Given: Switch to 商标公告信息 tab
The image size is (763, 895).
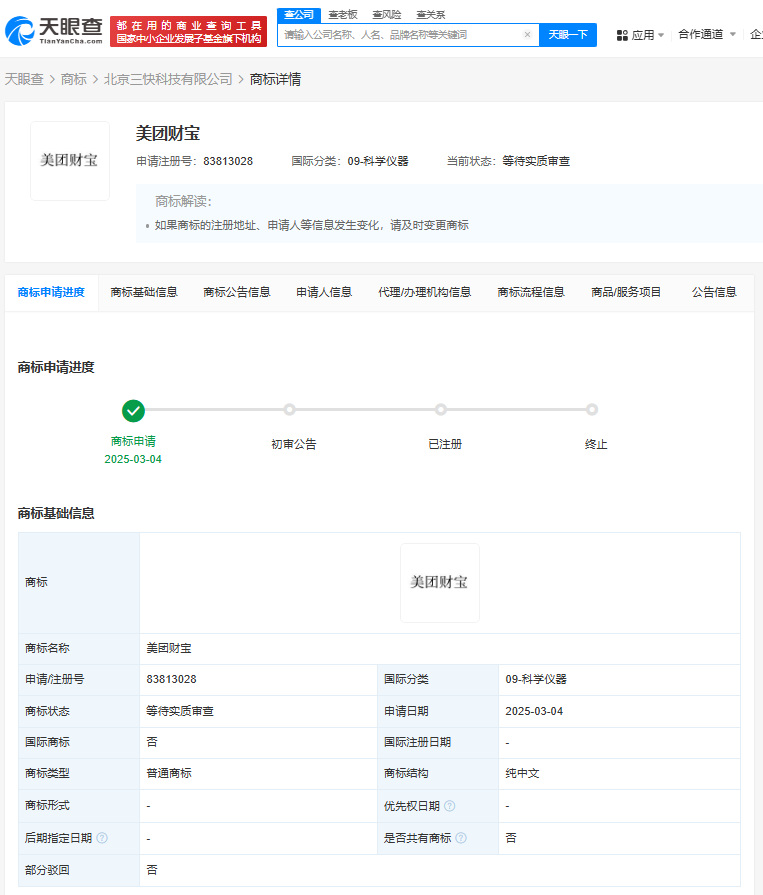Looking at the screenshot, I should (x=237, y=292).
